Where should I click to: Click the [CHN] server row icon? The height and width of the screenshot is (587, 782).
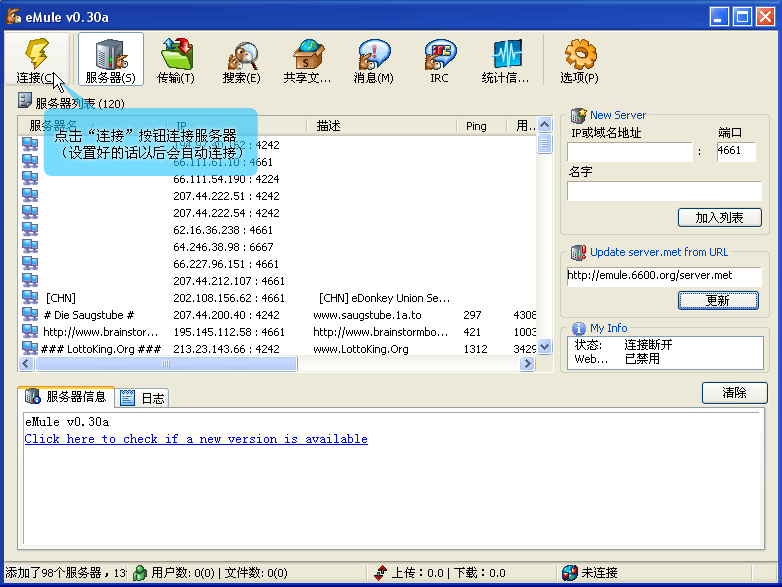coord(30,297)
